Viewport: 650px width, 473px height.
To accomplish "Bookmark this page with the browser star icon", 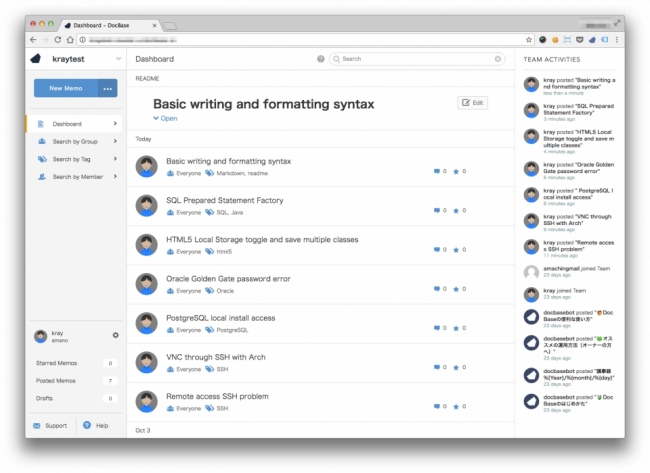I will point(529,39).
